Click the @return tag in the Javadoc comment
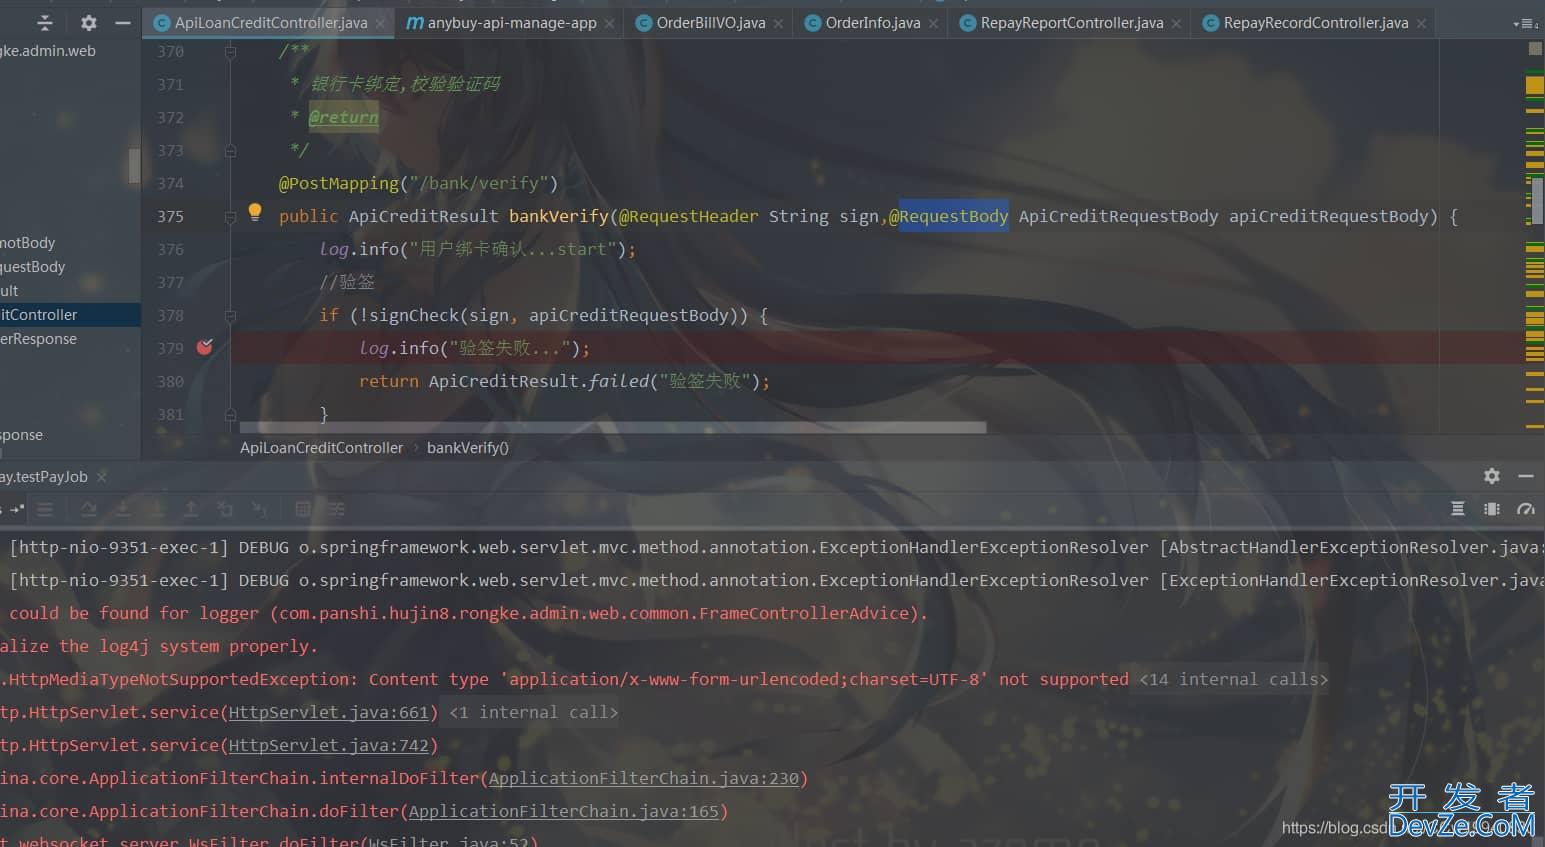 (343, 117)
